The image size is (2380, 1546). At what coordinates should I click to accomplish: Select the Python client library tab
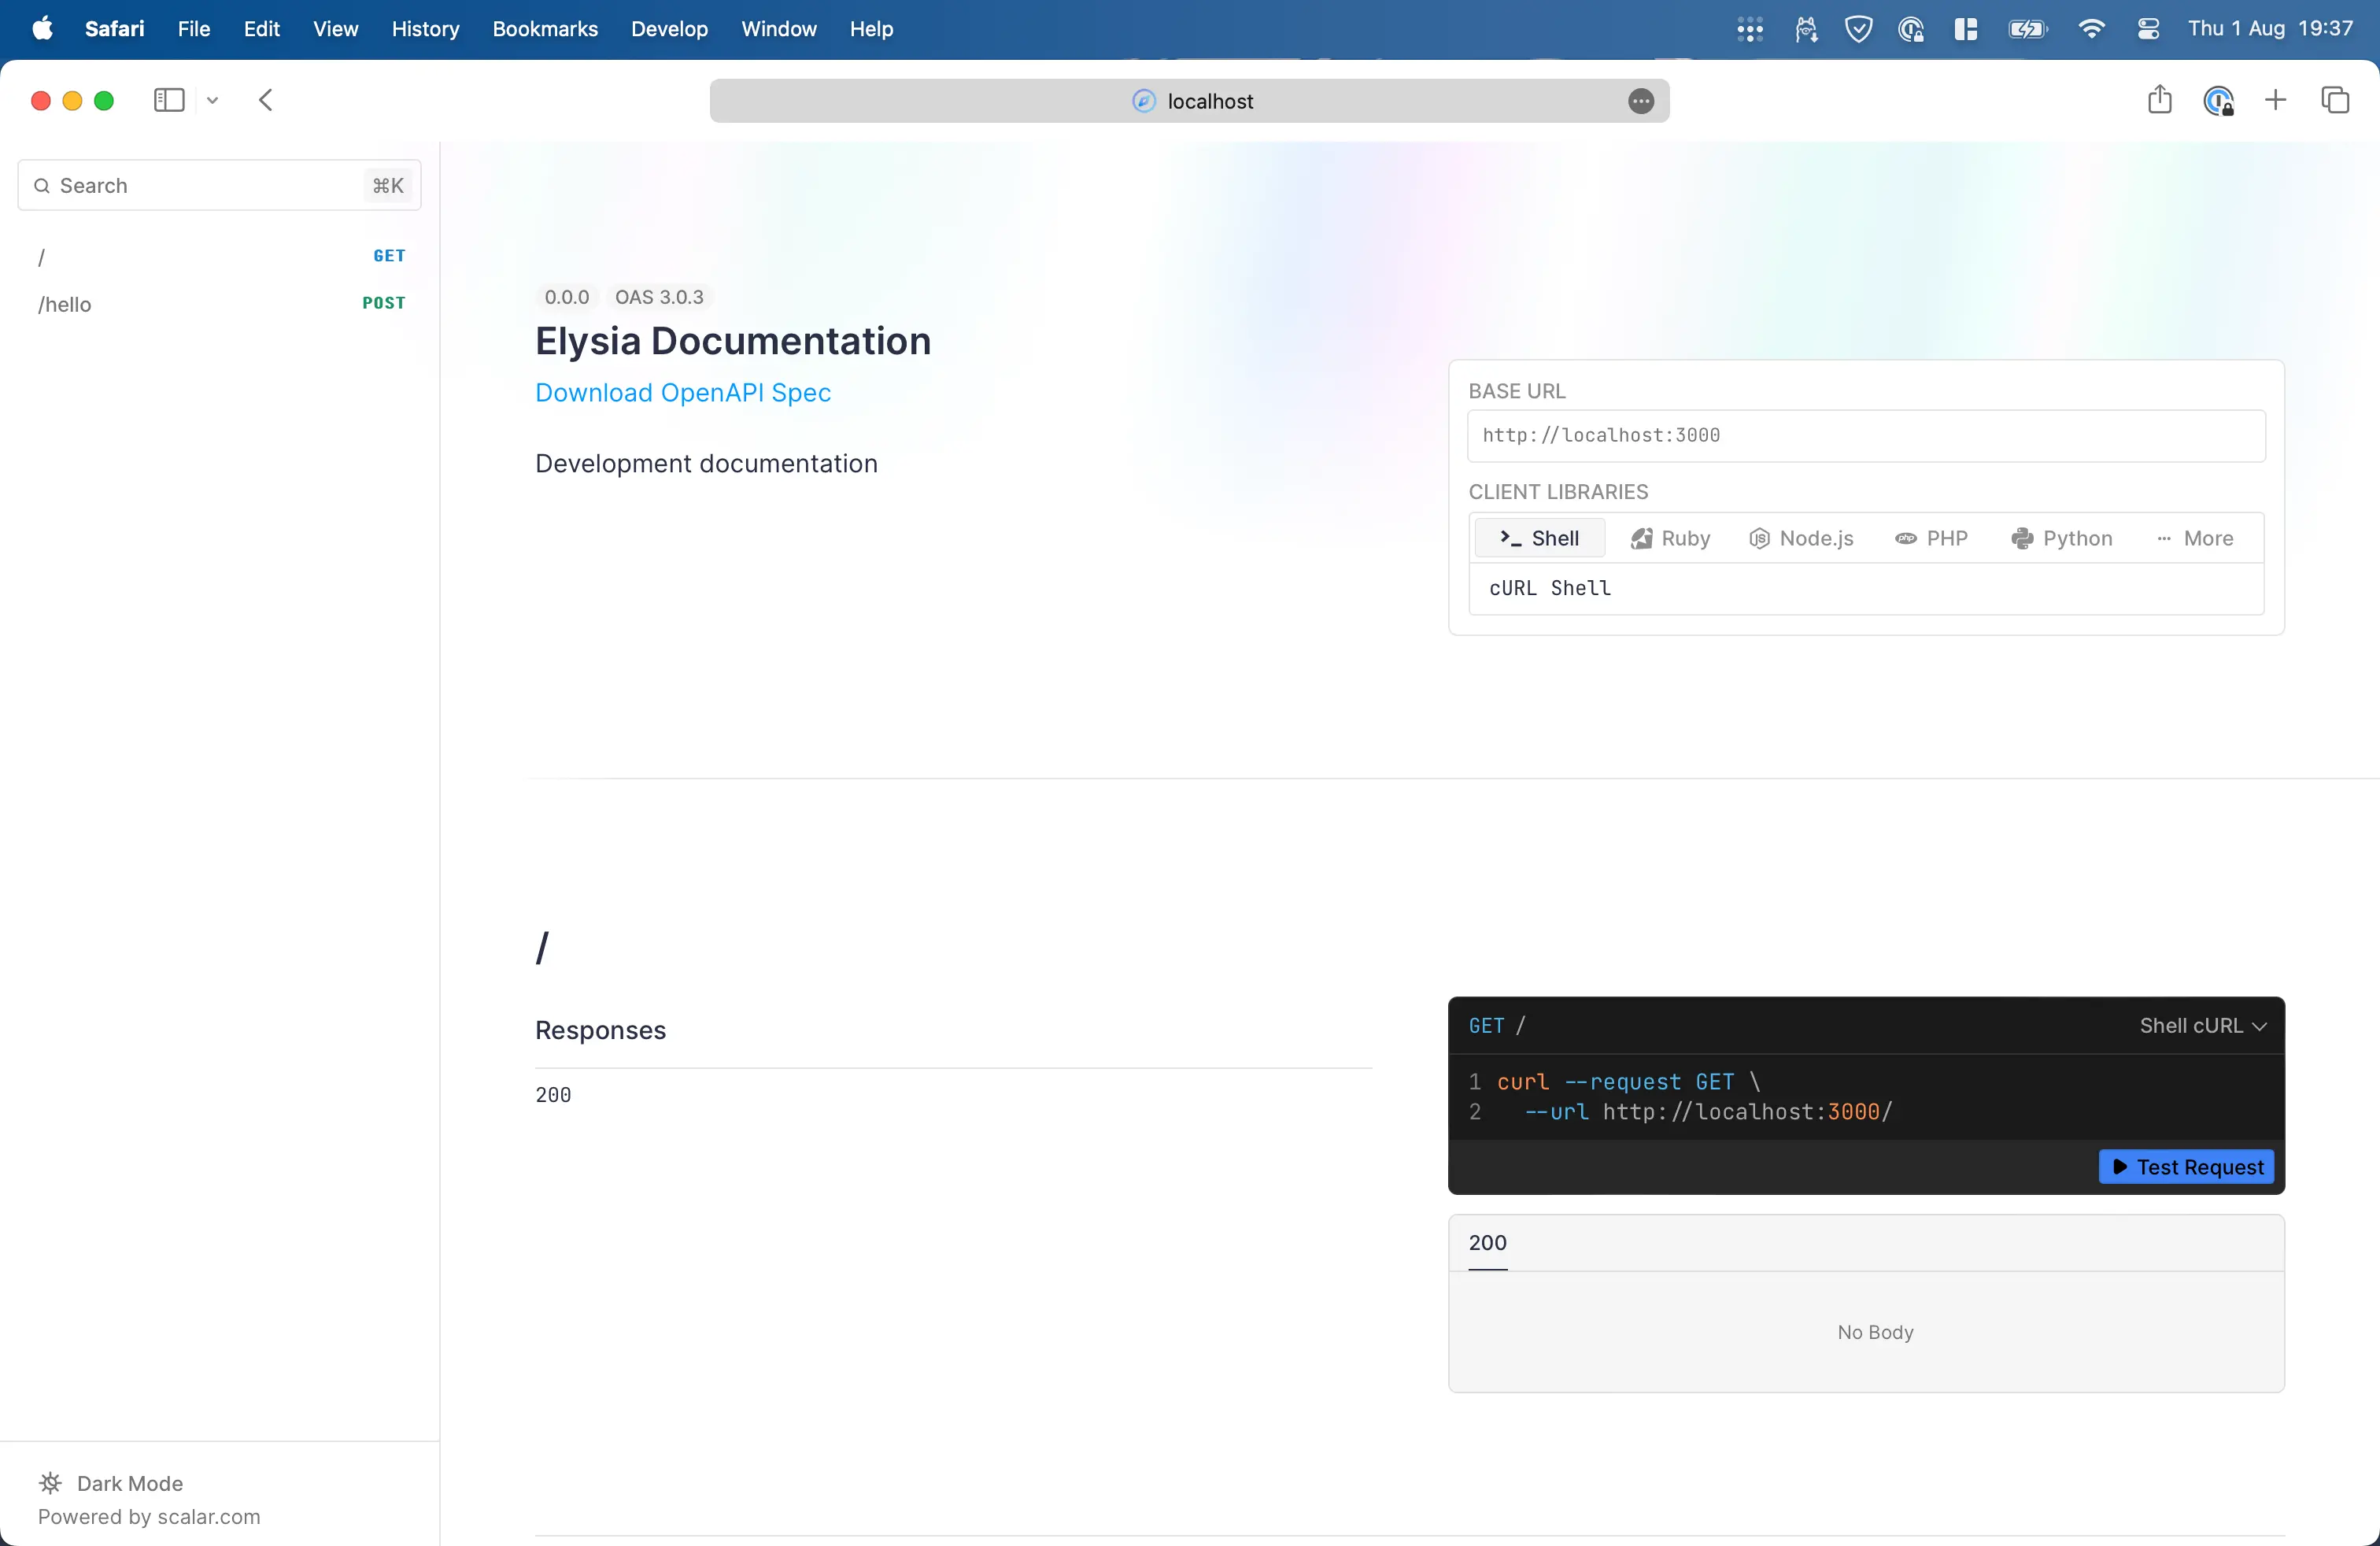tap(2062, 538)
